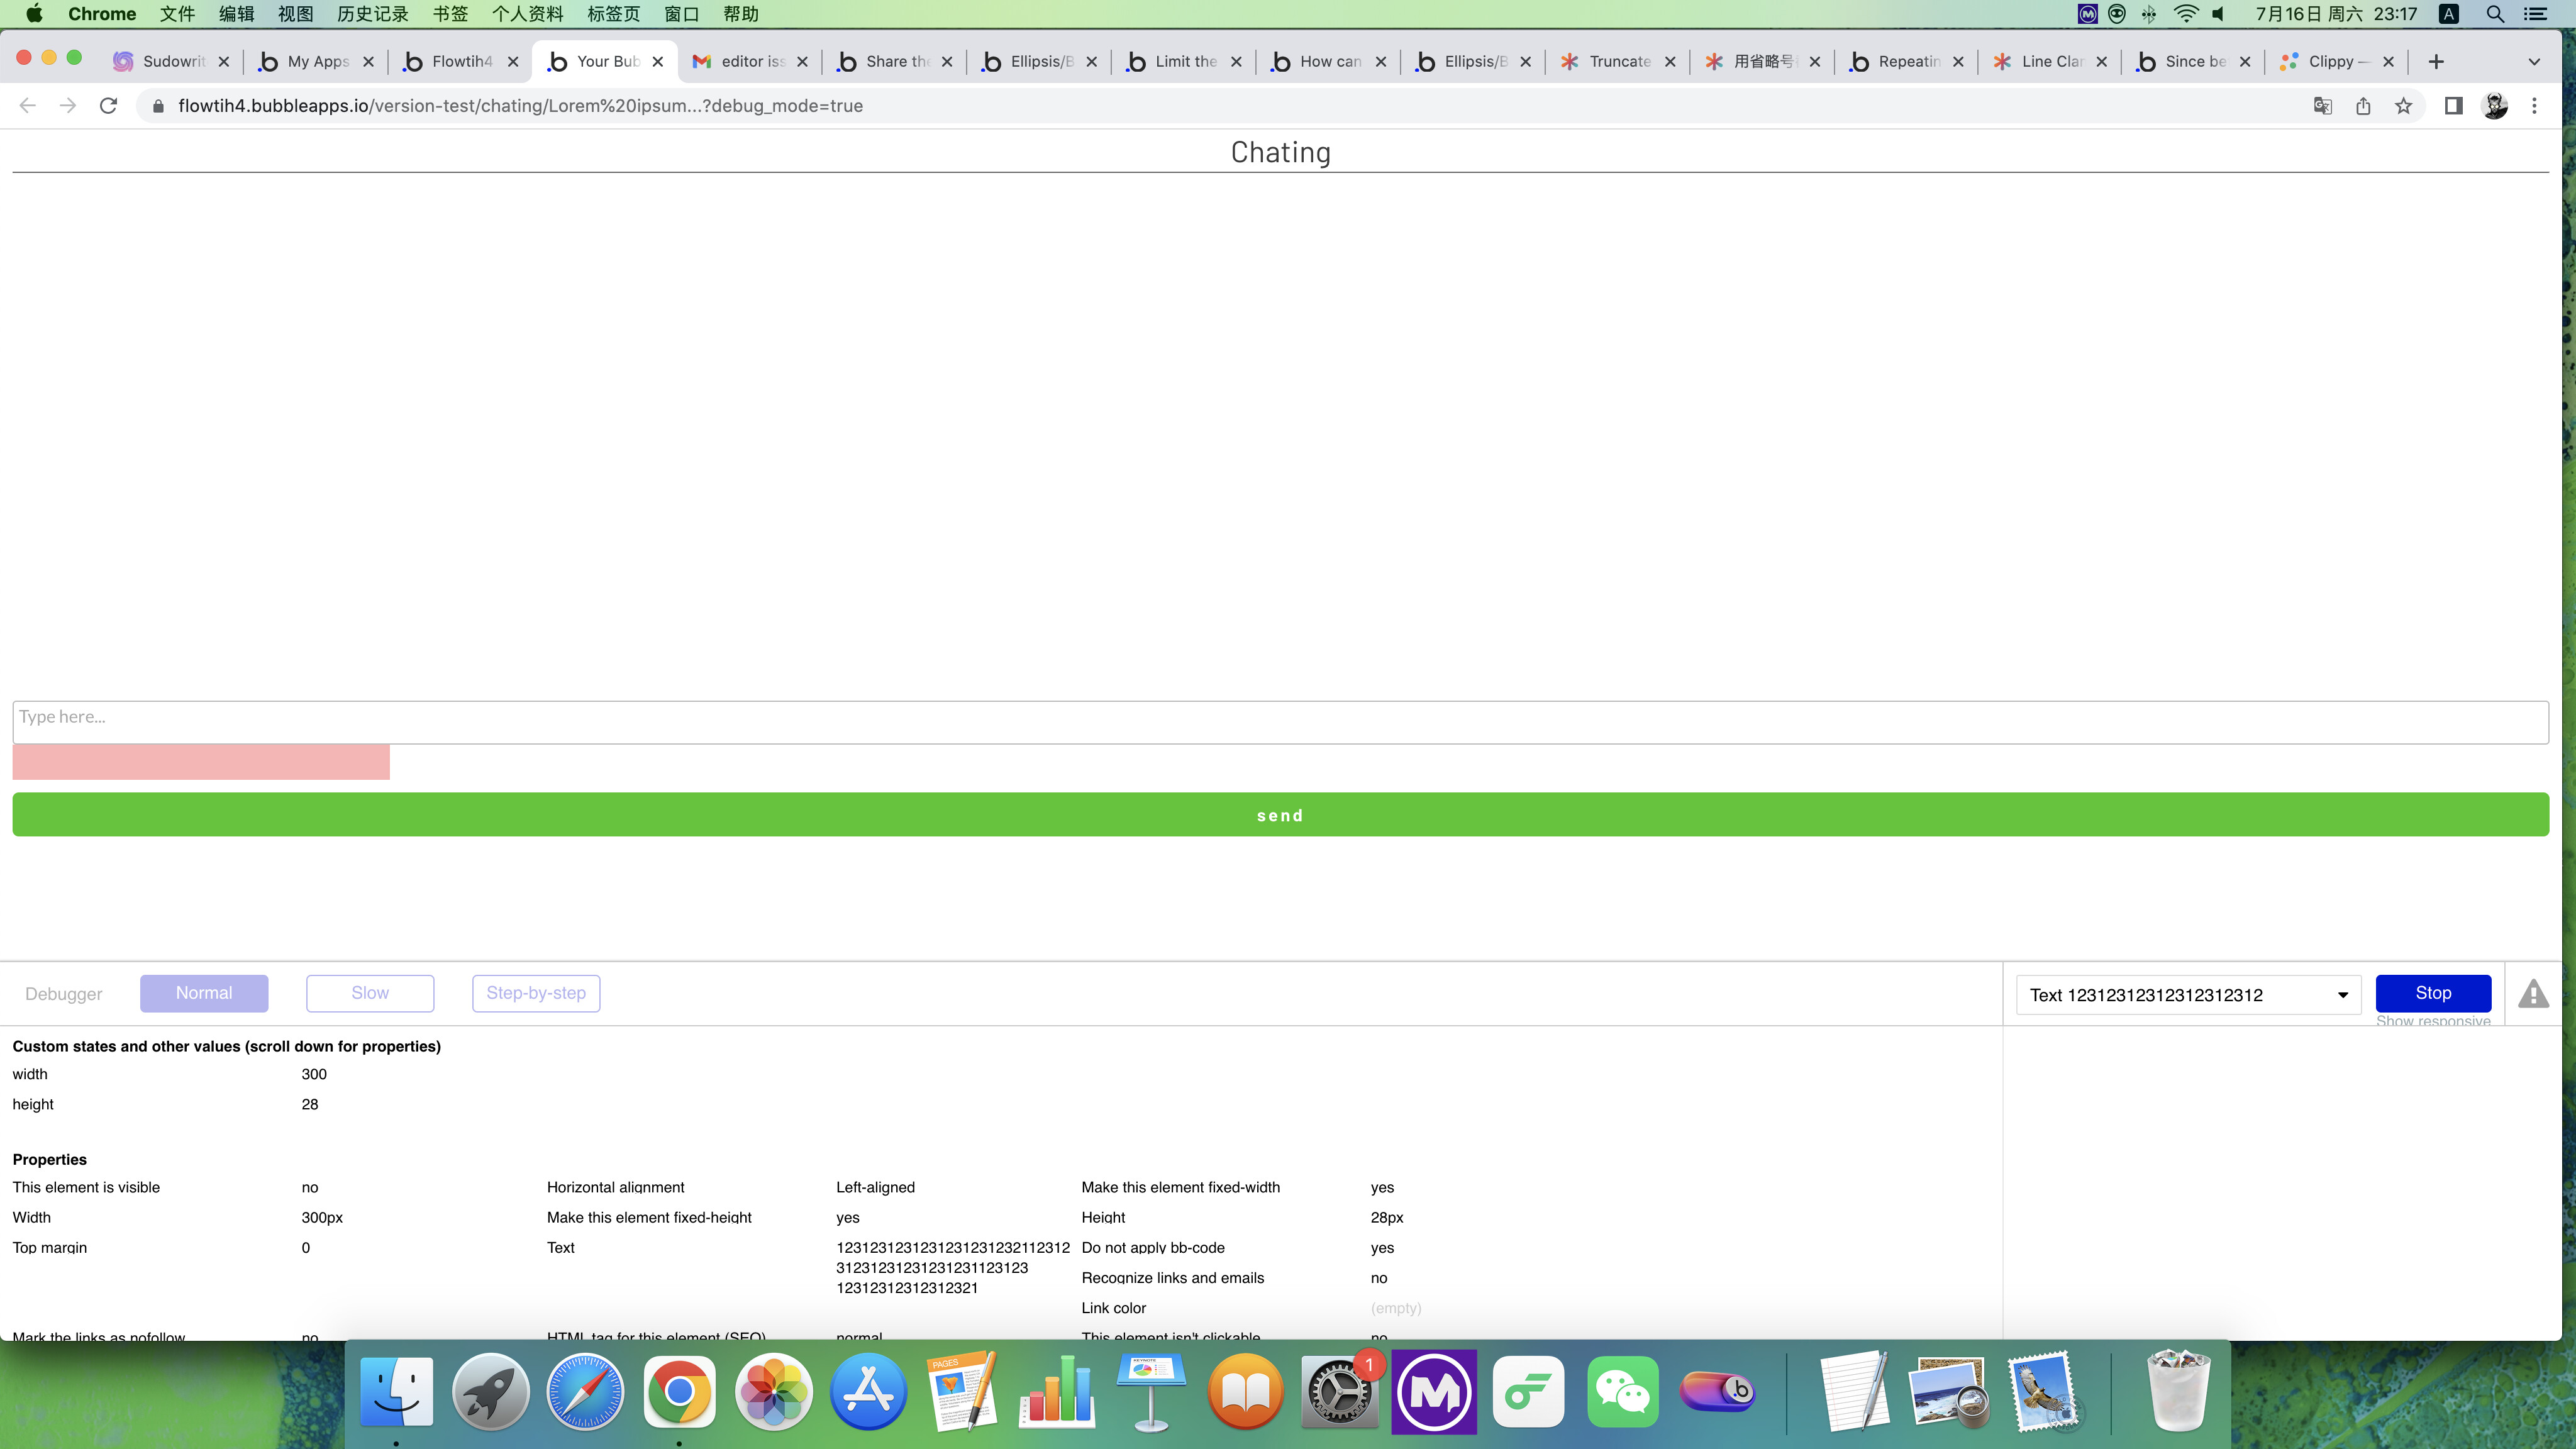This screenshot has height=1449, width=2576.
Task: Bookmark this page with star icon
Action: (2403, 106)
